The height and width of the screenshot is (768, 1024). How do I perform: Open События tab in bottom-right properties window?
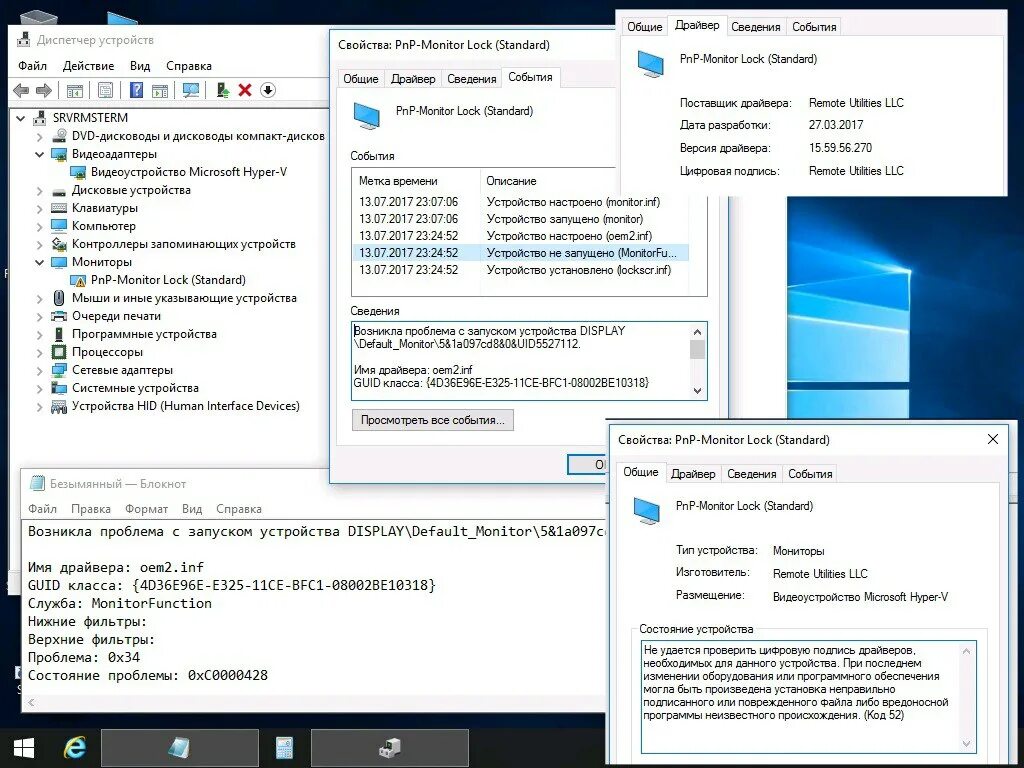pos(810,473)
